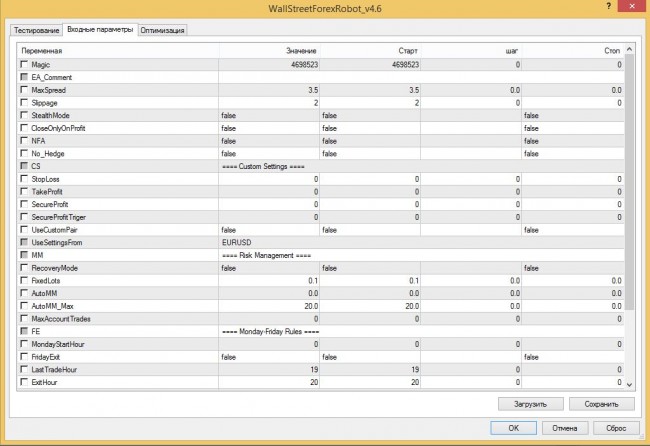Click the Старт column header
The image size is (650, 446).
coord(370,51)
